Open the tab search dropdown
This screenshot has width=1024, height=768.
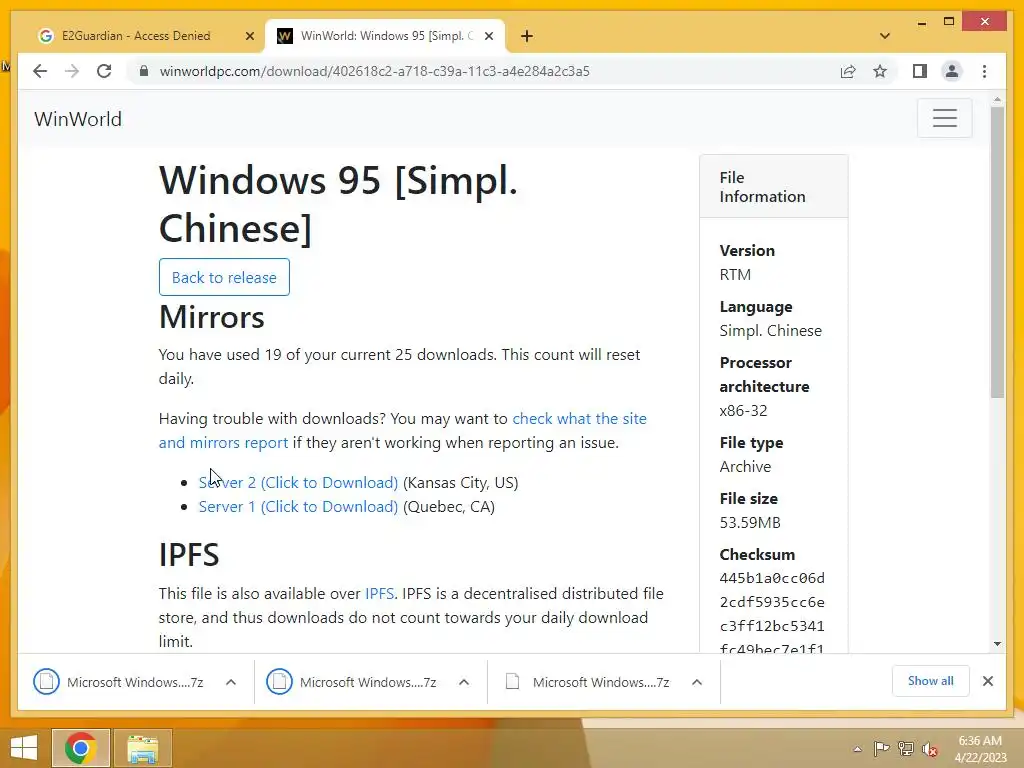885,36
